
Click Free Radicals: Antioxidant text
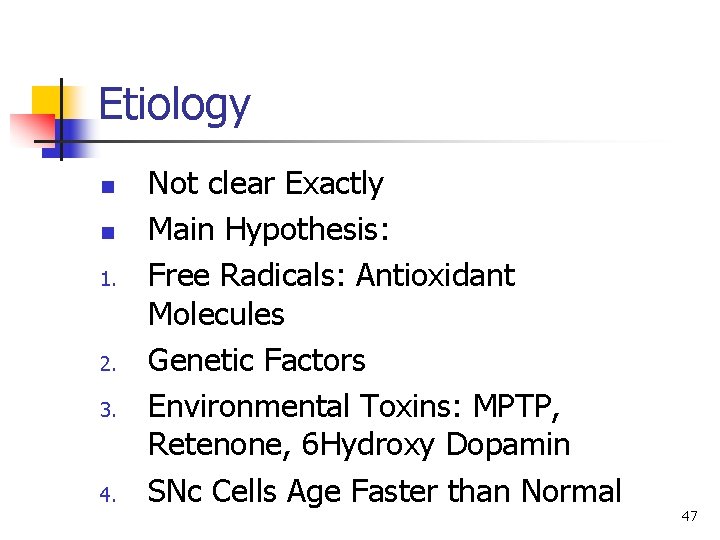point(332,275)
